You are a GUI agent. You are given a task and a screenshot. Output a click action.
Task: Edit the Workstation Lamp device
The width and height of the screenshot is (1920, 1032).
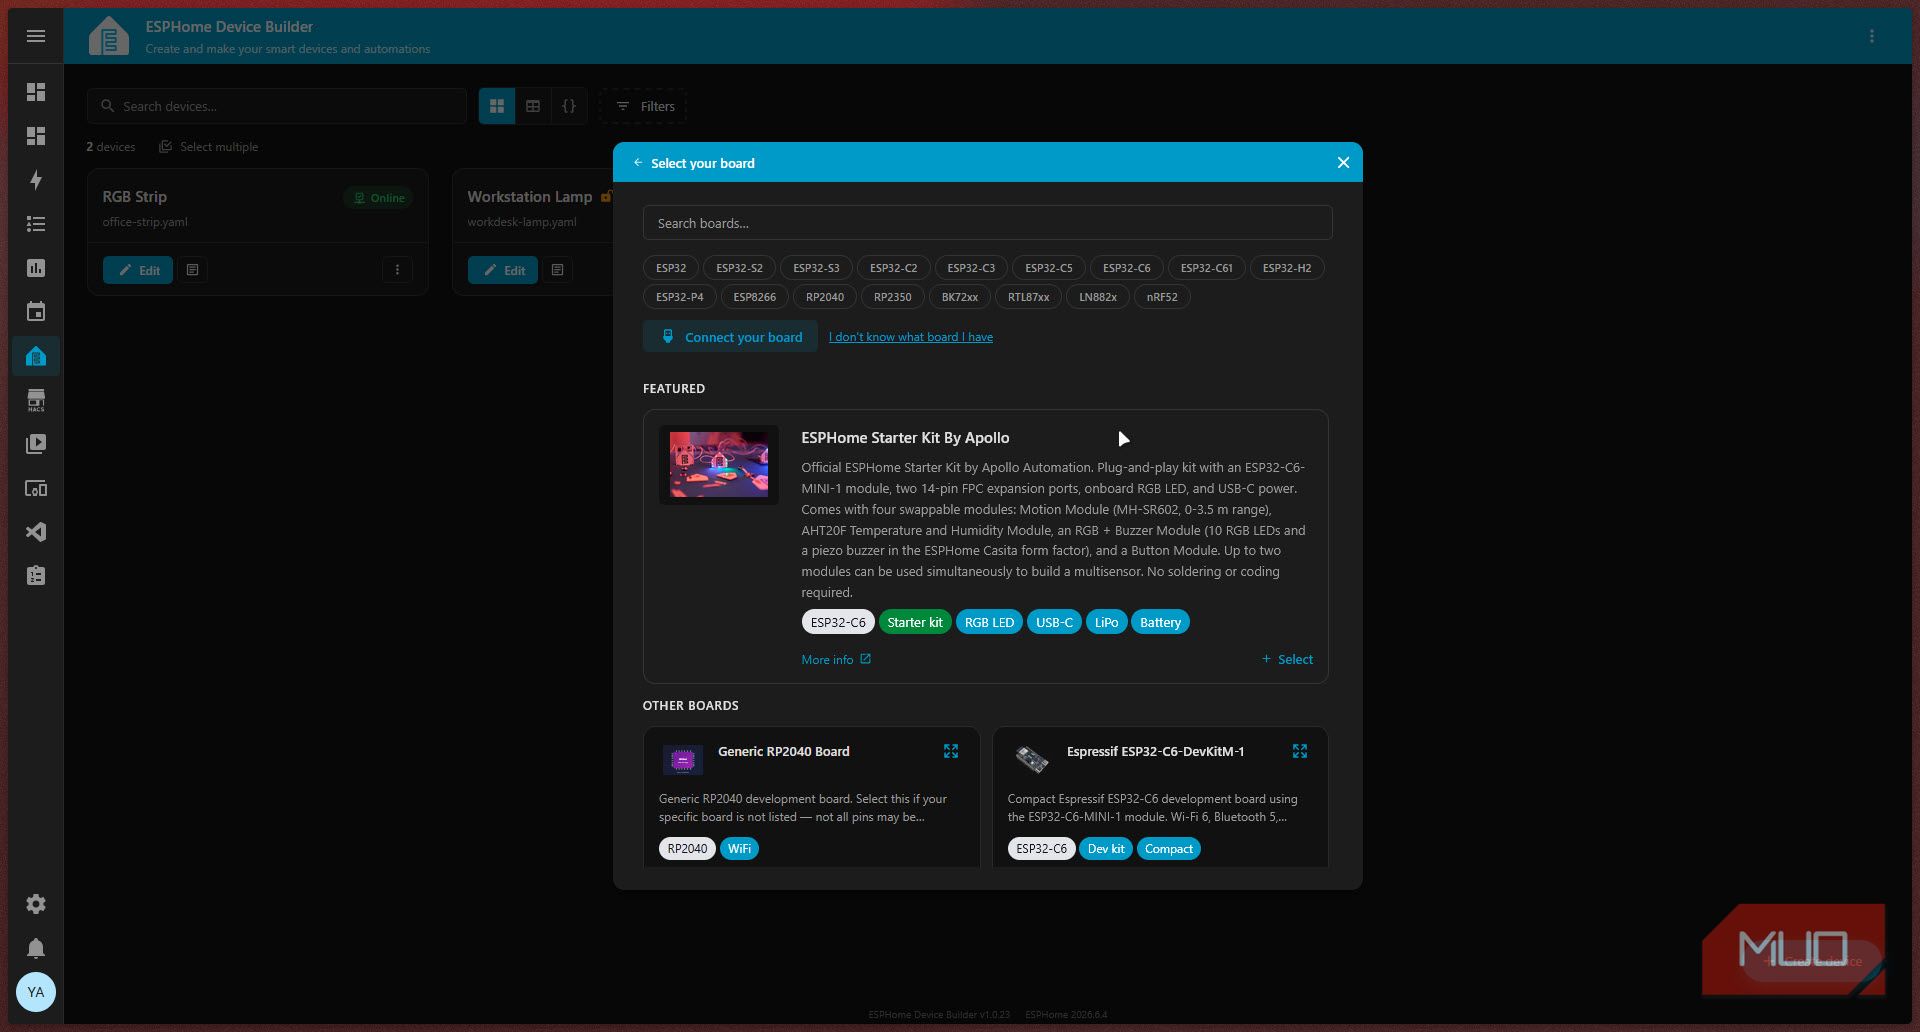point(503,270)
